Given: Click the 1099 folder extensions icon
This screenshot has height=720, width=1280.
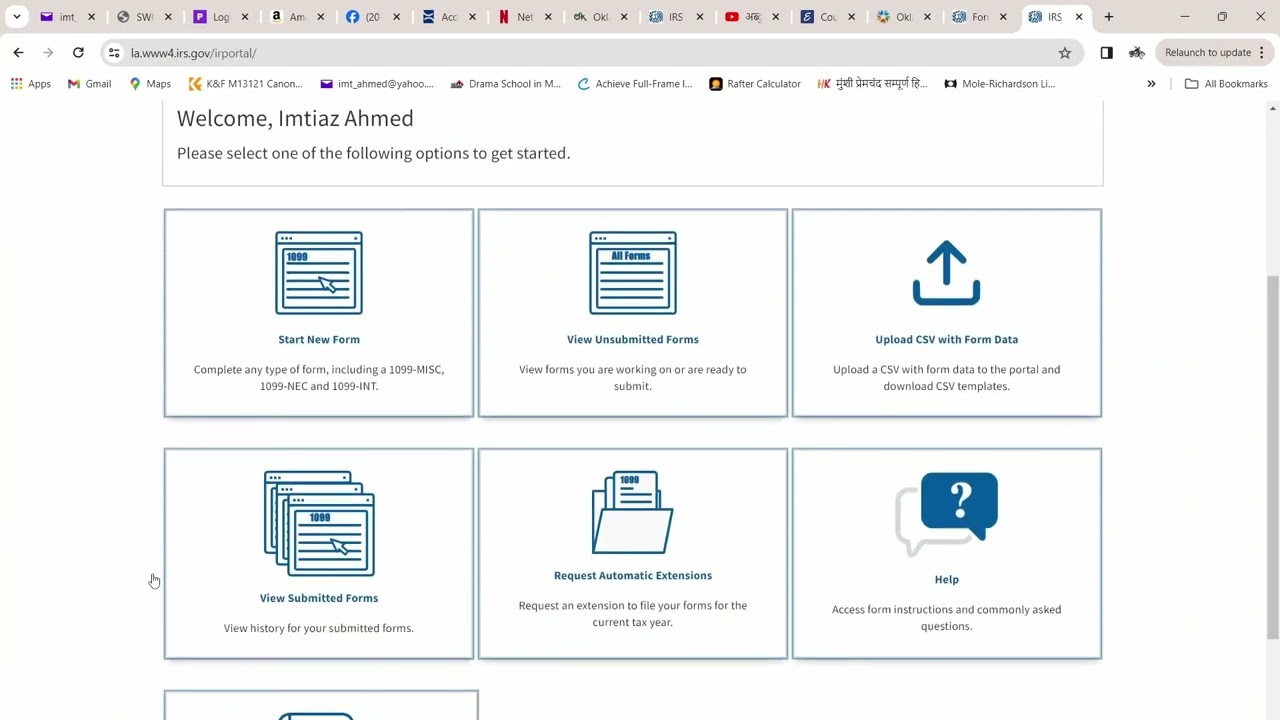Looking at the screenshot, I should pyautogui.click(x=633, y=512).
